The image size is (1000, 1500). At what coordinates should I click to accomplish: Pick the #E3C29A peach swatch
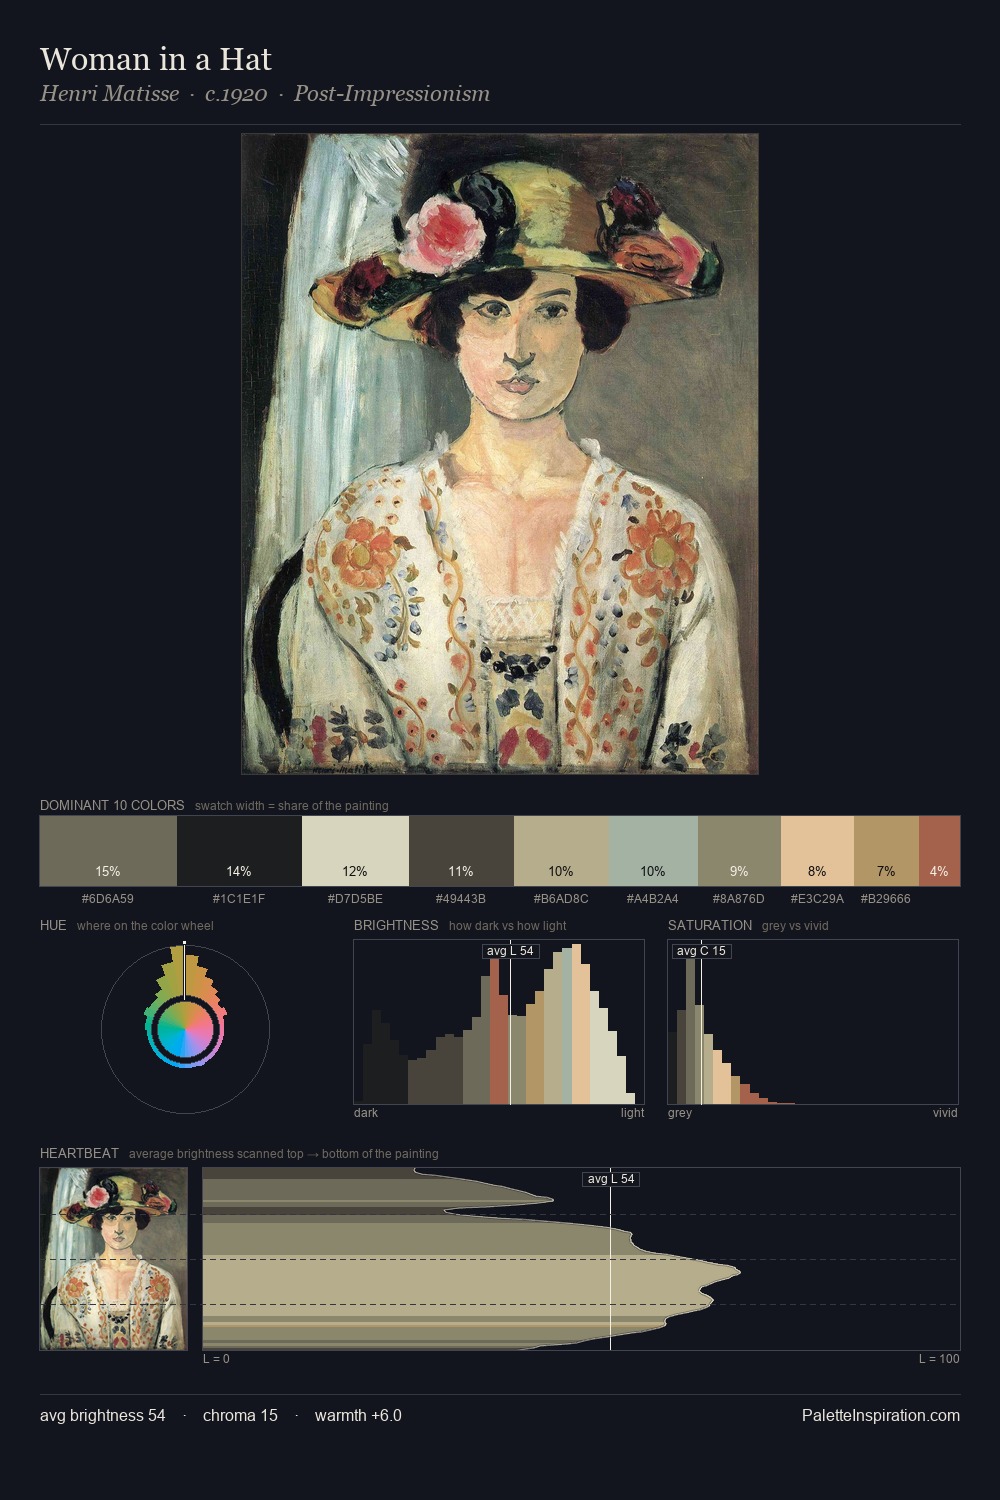[817, 851]
